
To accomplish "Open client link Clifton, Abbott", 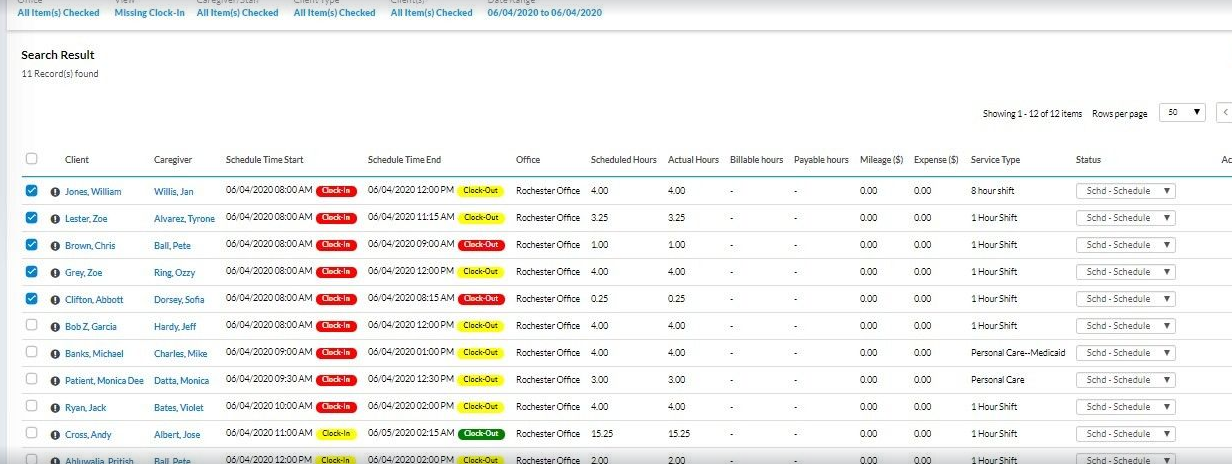I will click(93, 299).
